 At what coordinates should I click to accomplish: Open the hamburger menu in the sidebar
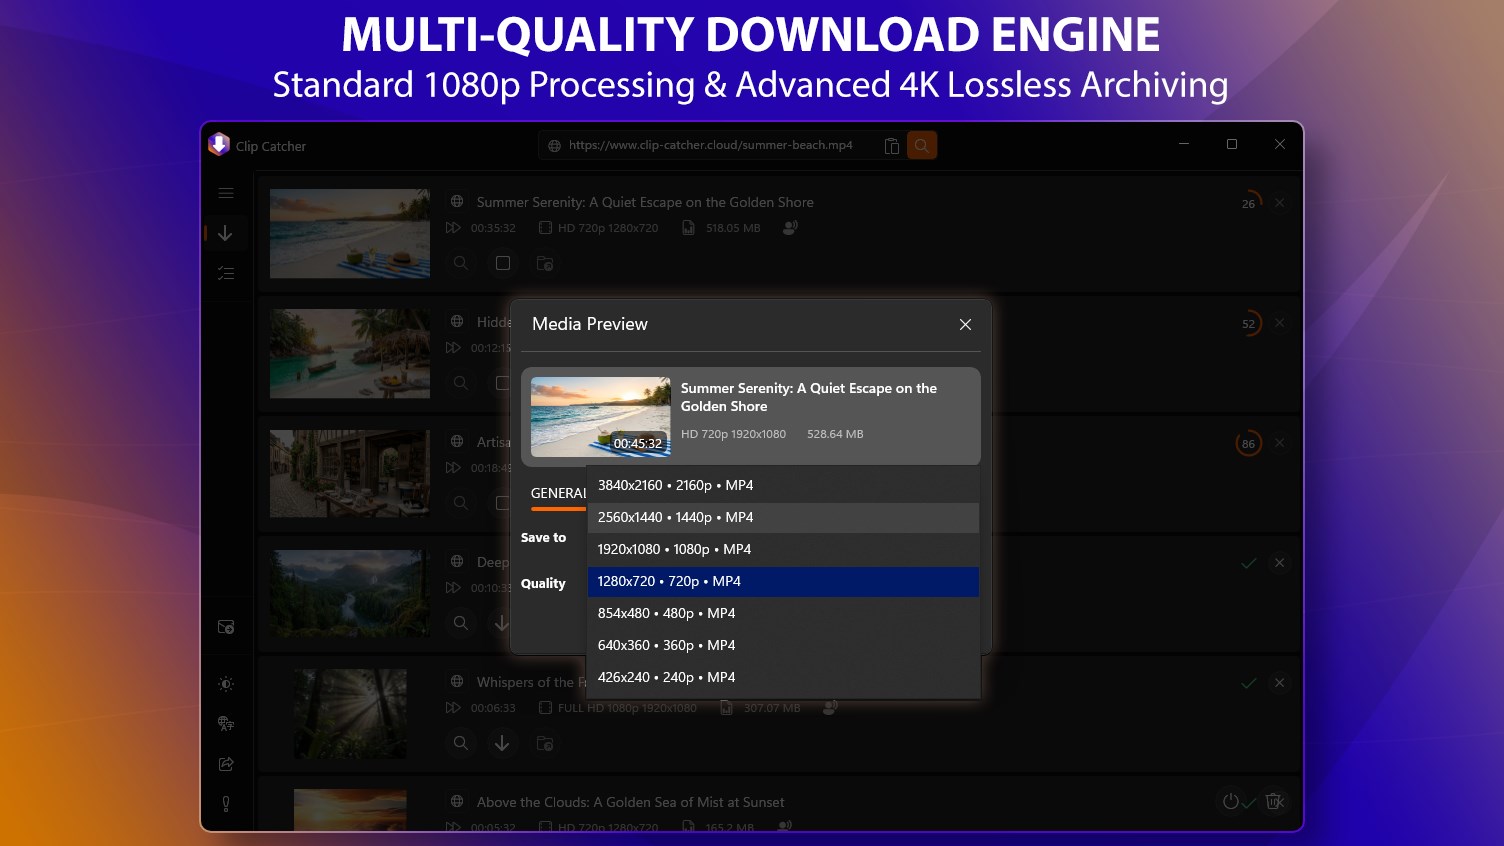point(226,193)
